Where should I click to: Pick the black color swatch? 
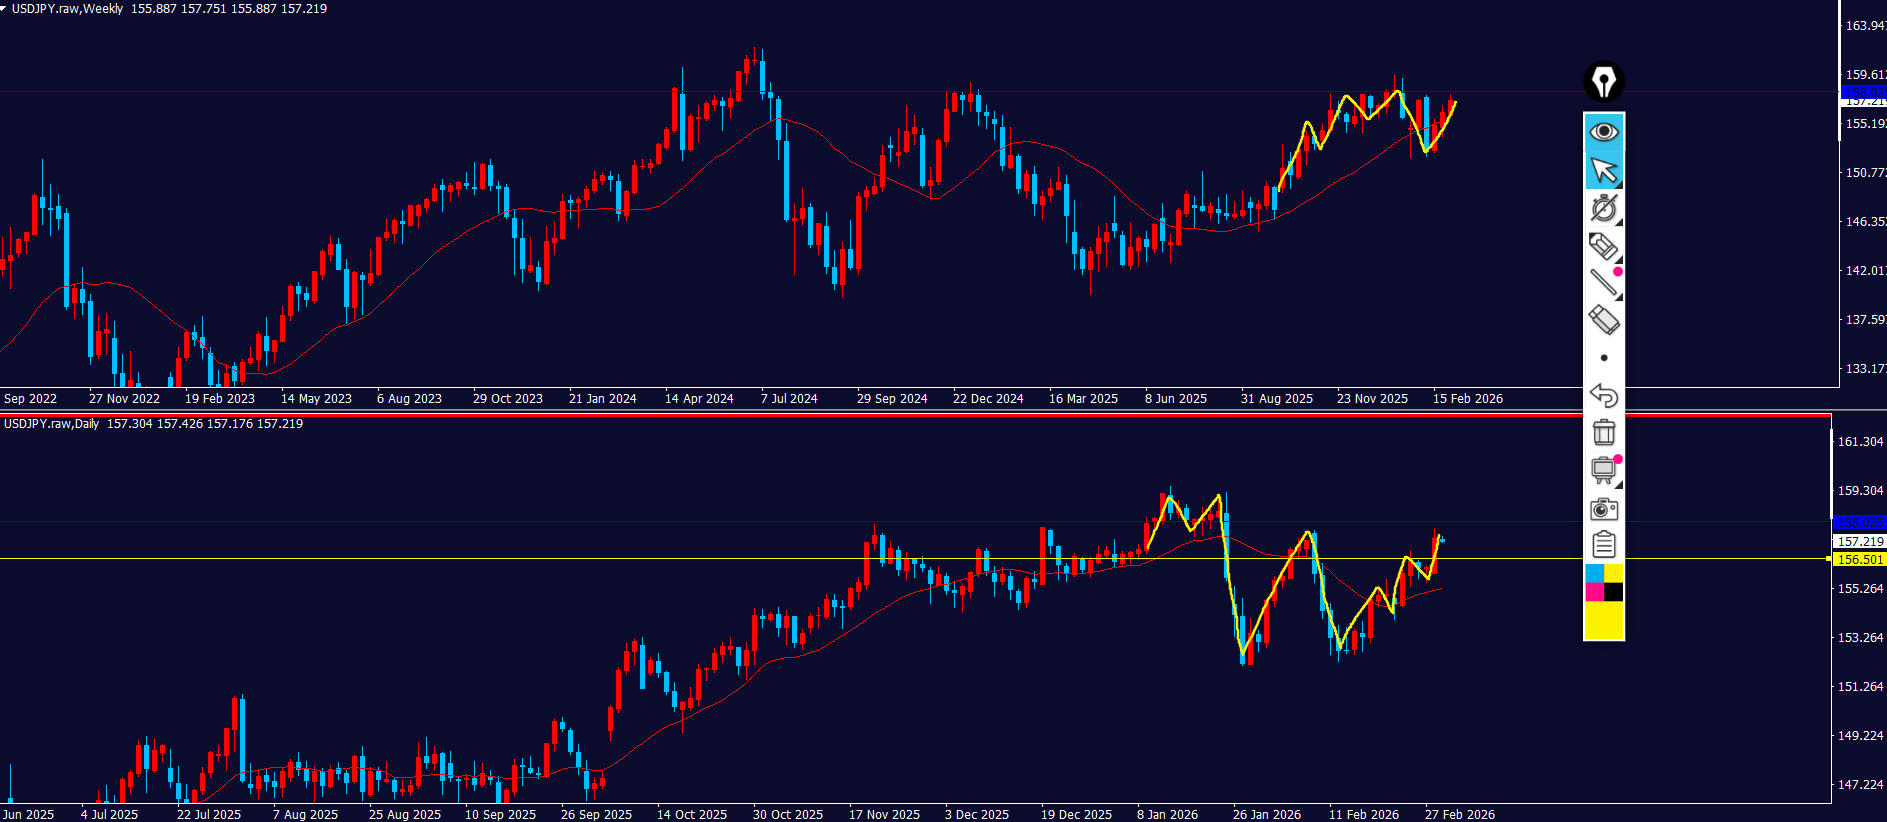pyautogui.click(x=1614, y=592)
